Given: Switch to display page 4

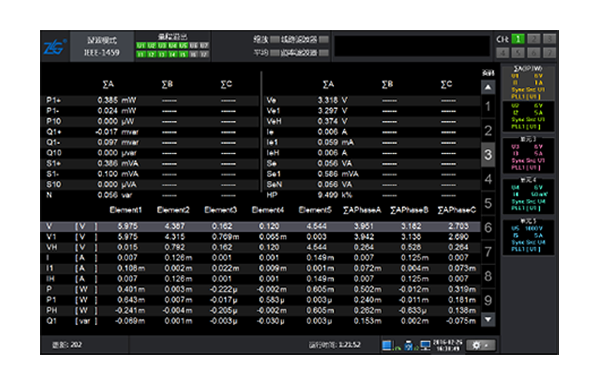Looking at the screenshot, I should point(488,179).
